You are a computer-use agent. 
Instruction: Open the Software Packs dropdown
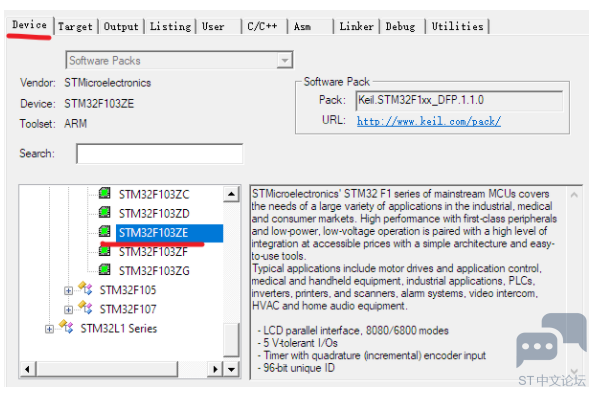pyautogui.click(x=284, y=60)
